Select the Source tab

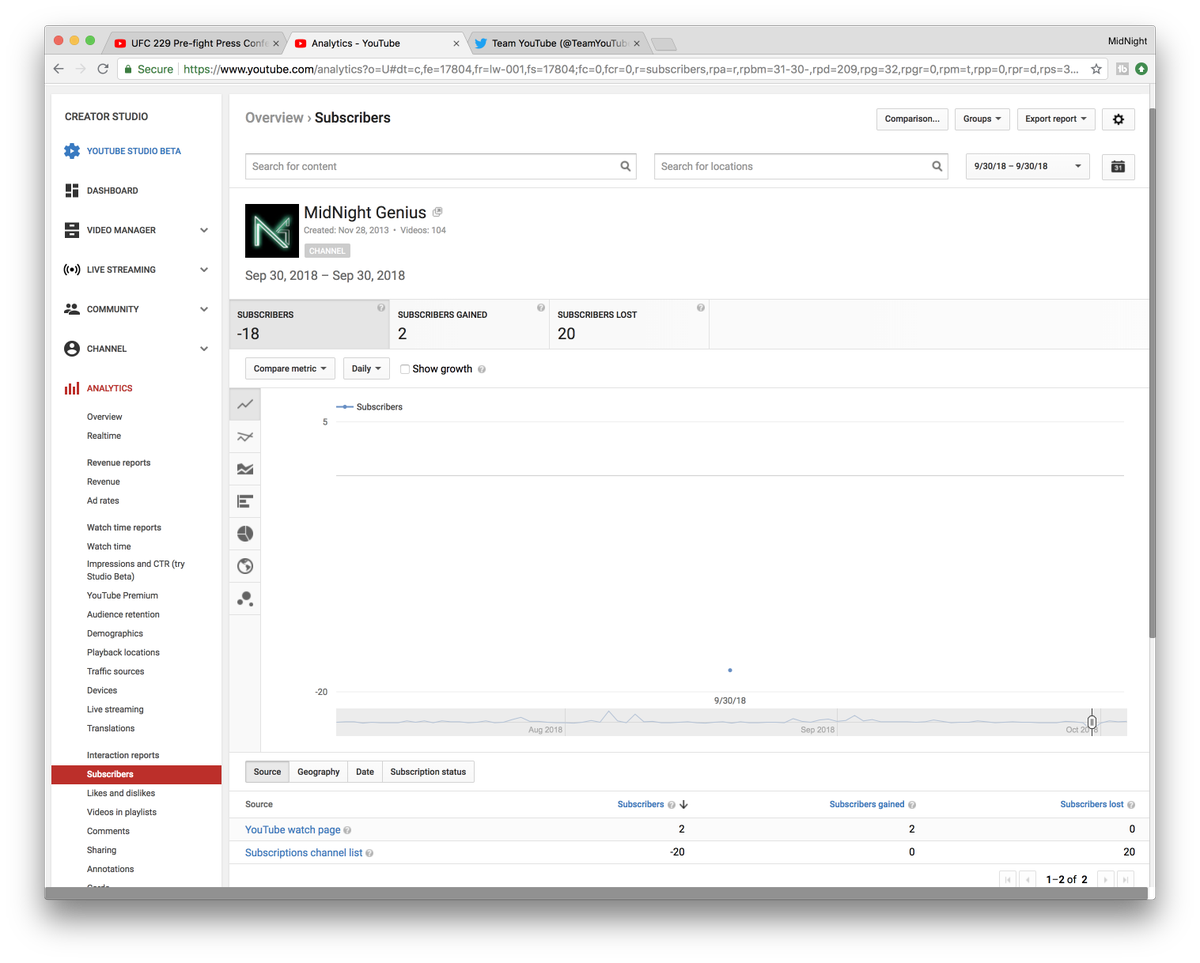tap(267, 772)
